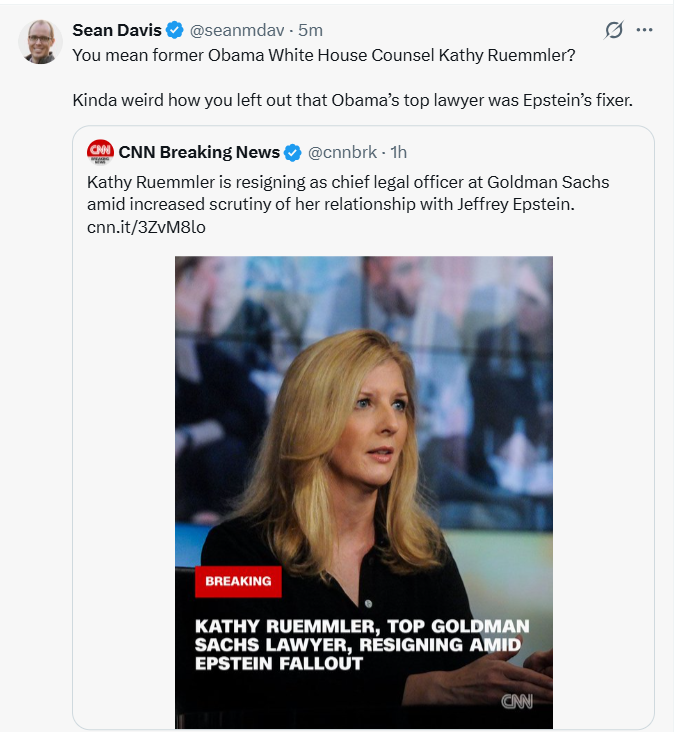Open the Kathy Ruemmler photo in the quoted tweet
This screenshot has width=684, height=732.
click(x=364, y=420)
